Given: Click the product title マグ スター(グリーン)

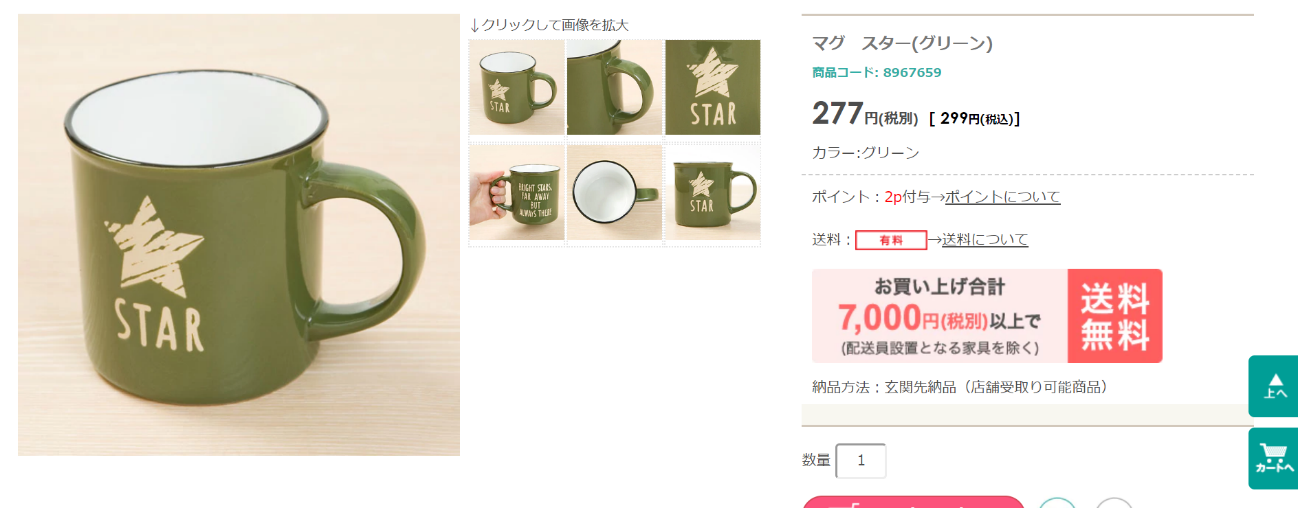Looking at the screenshot, I should [902, 44].
